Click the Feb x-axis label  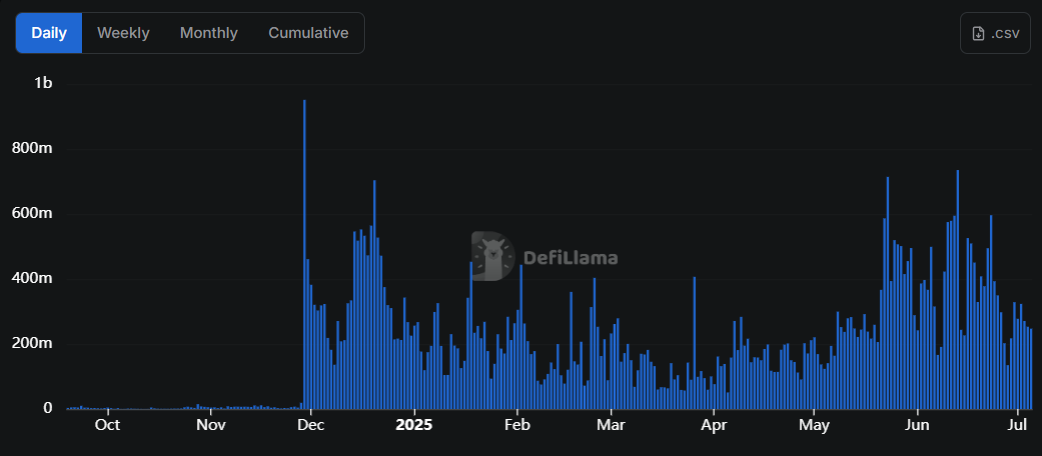coord(517,425)
